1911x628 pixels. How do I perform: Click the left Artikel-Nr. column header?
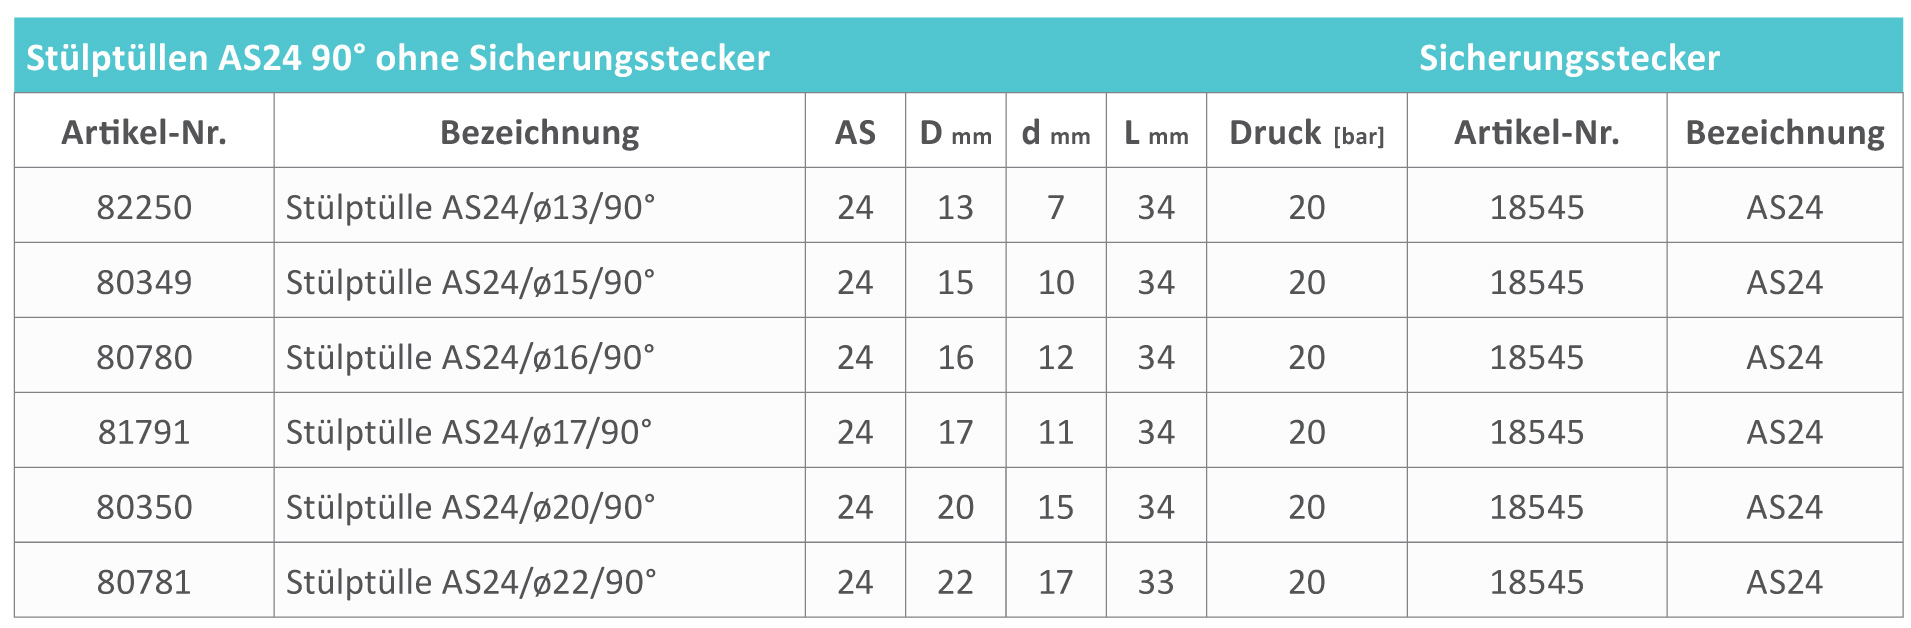(144, 133)
